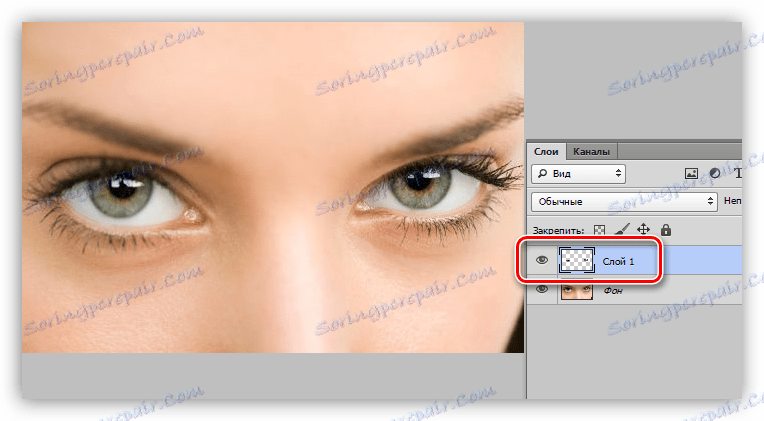Filter layers by pixel image icon
This screenshot has height=421, width=764.
point(691,173)
